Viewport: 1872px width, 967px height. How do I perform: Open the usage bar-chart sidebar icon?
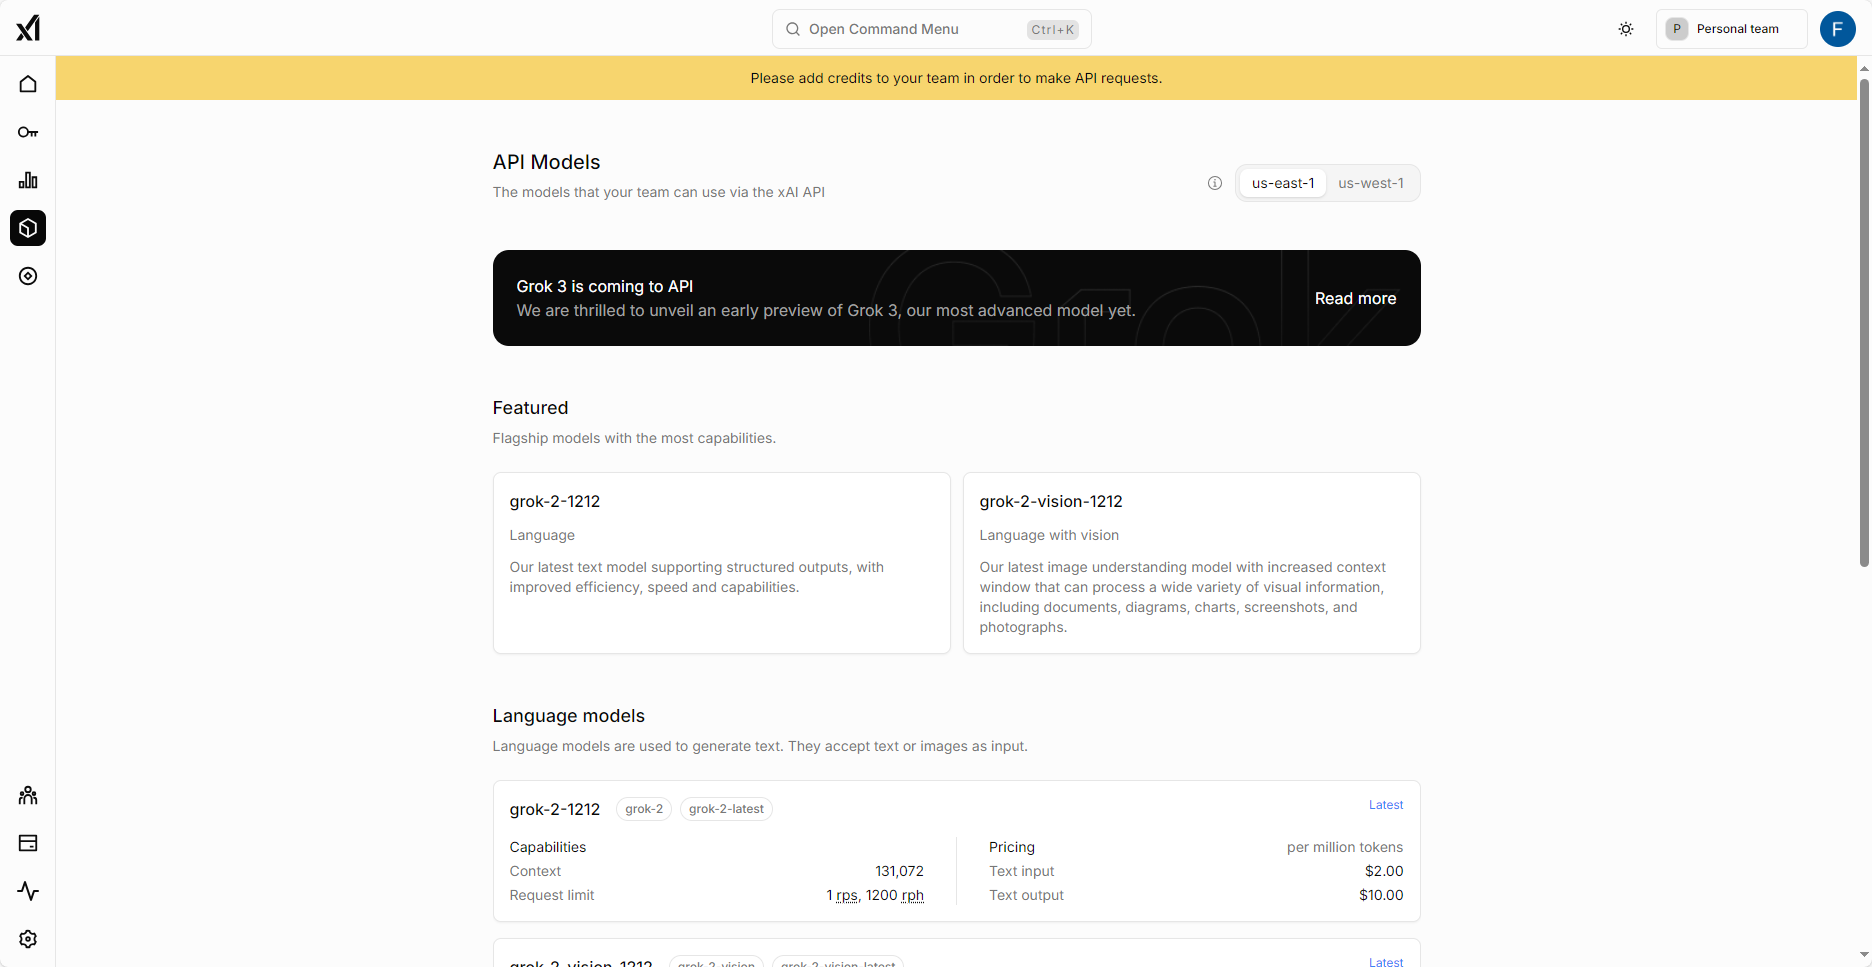(28, 180)
